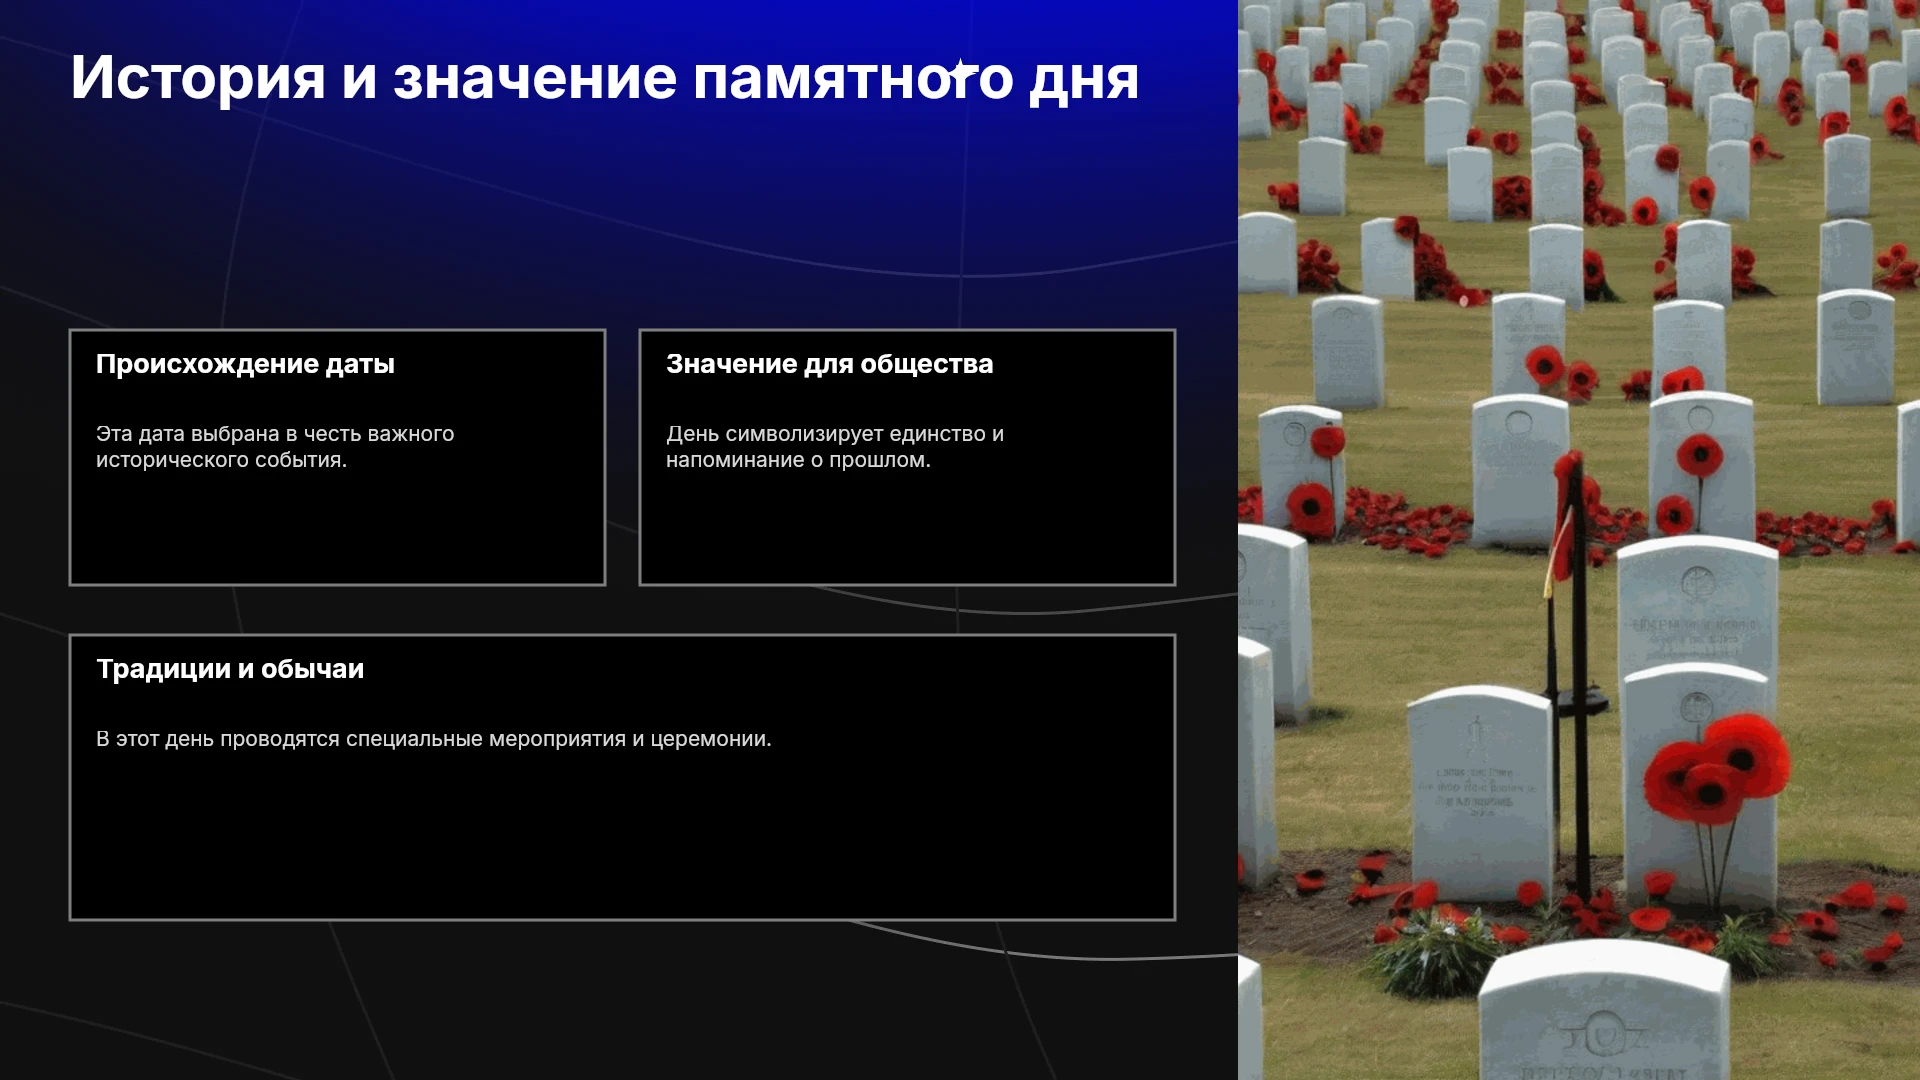Select the cemetery photo with poppies
This screenshot has width=1920, height=1080.
pos(1579,540)
